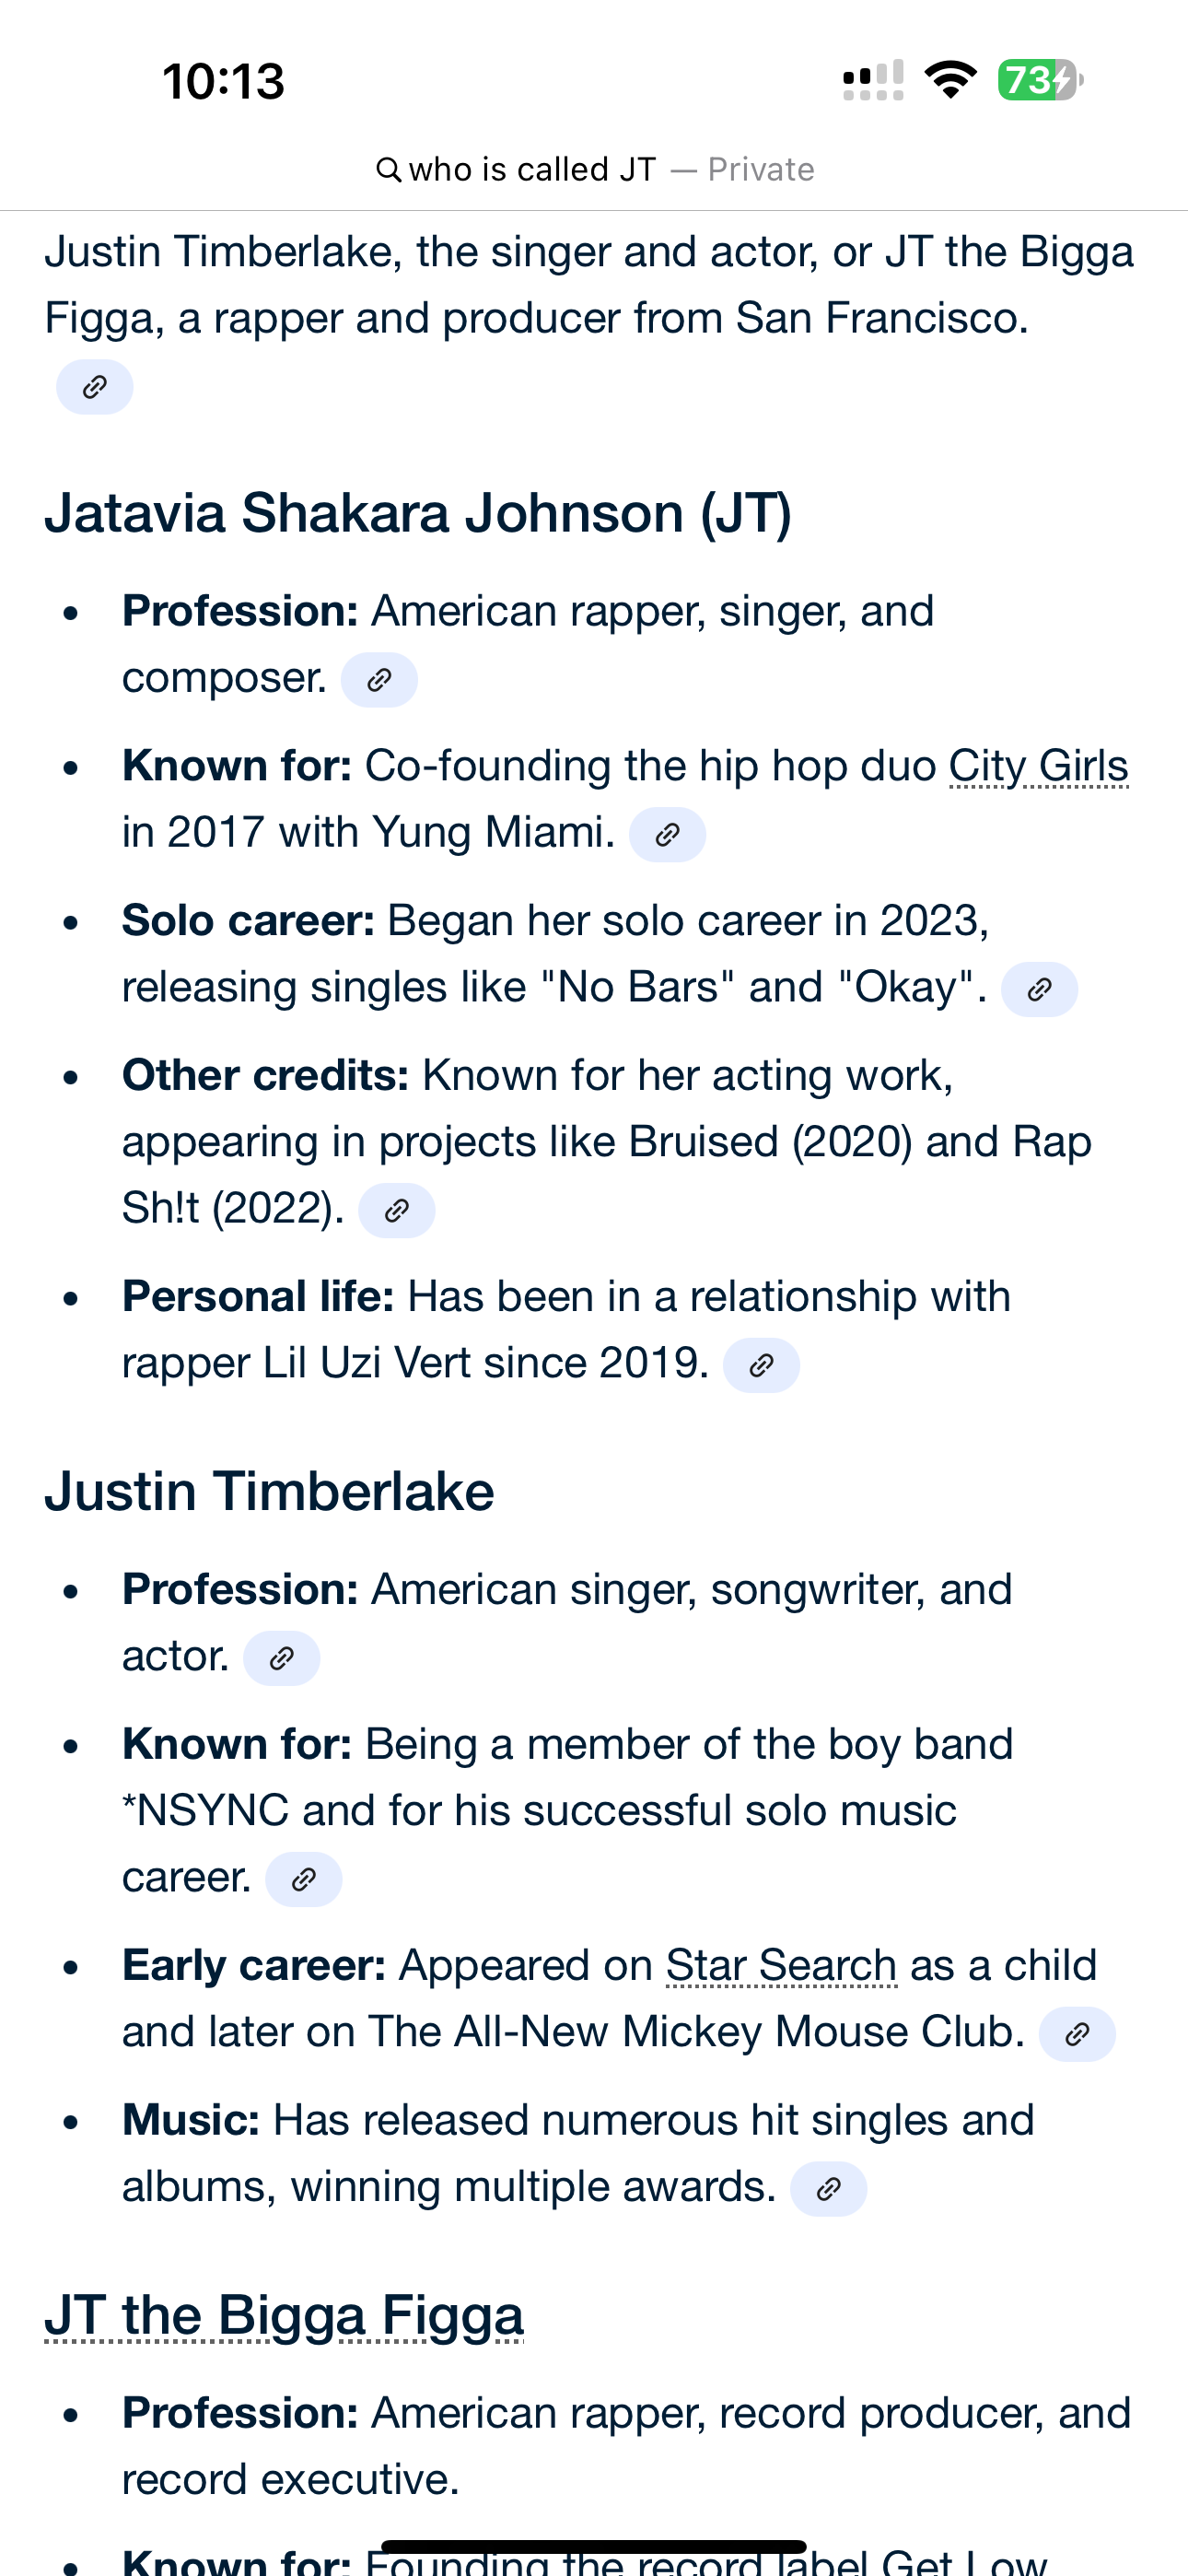Open source link next to 'actor.'

(x=282, y=1658)
